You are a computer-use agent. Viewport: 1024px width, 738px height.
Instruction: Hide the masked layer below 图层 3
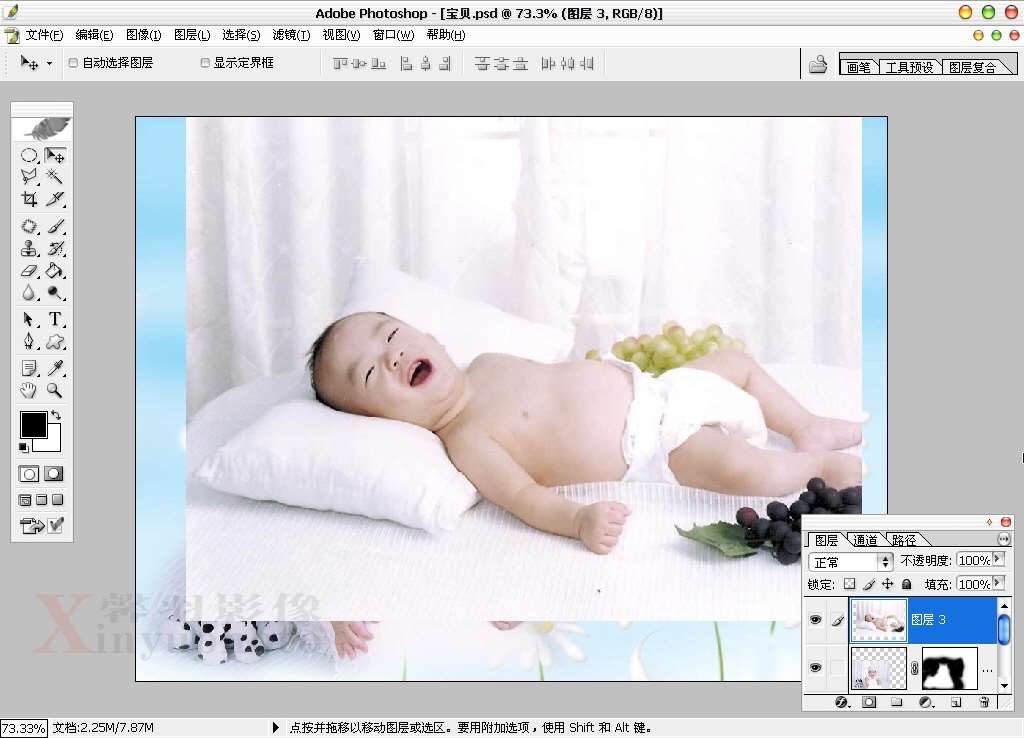click(816, 667)
